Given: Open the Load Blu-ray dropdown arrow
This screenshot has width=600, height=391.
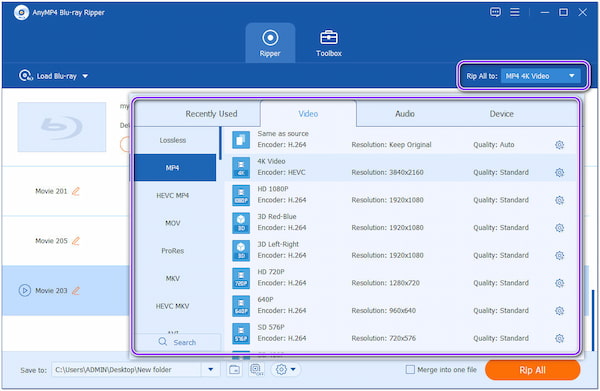Looking at the screenshot, I should (85, 76).
